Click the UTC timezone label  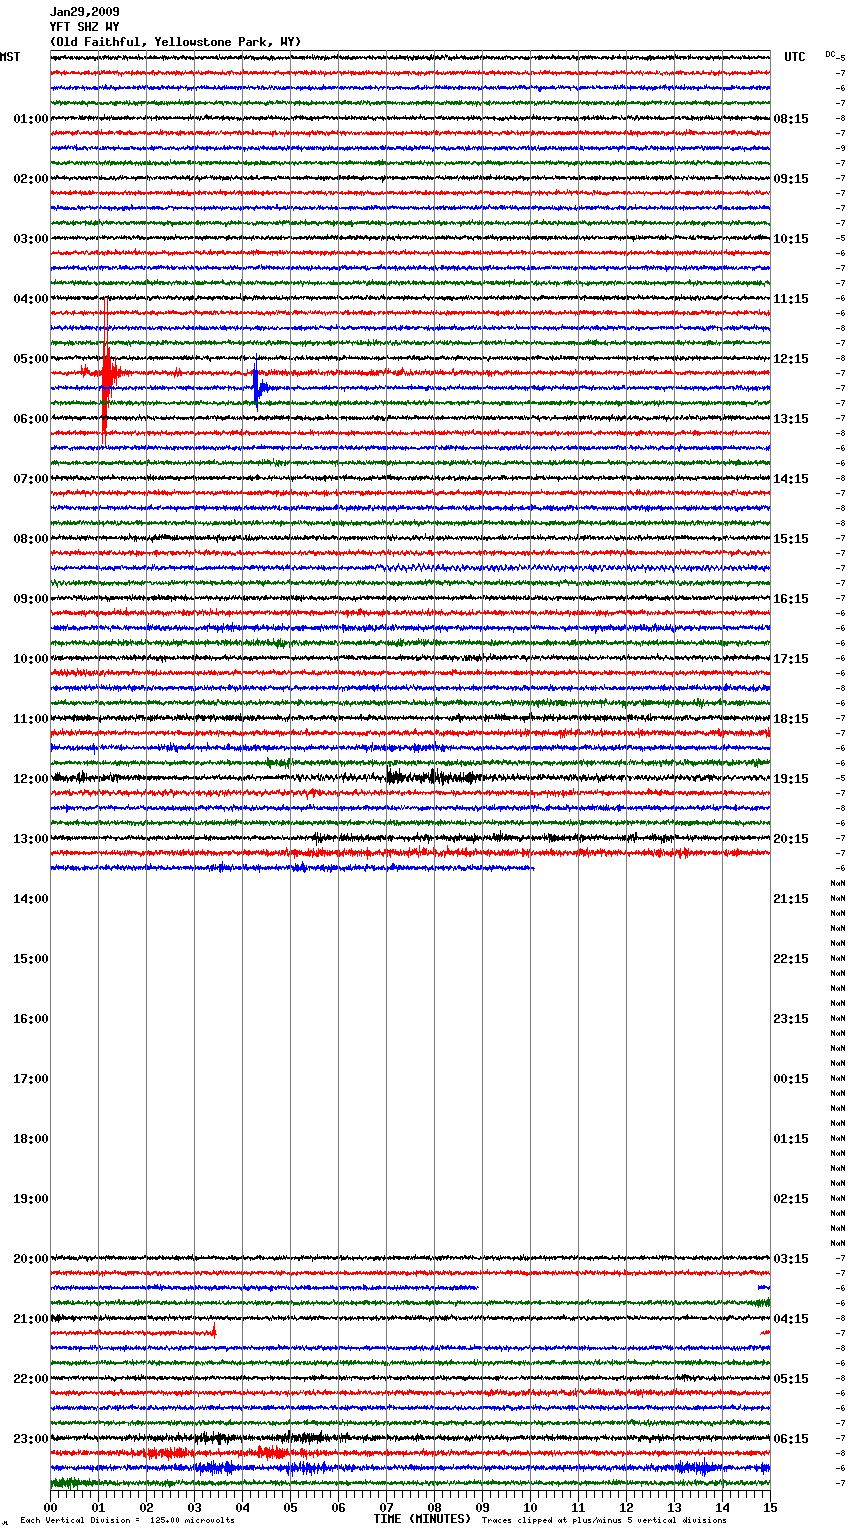795,57
